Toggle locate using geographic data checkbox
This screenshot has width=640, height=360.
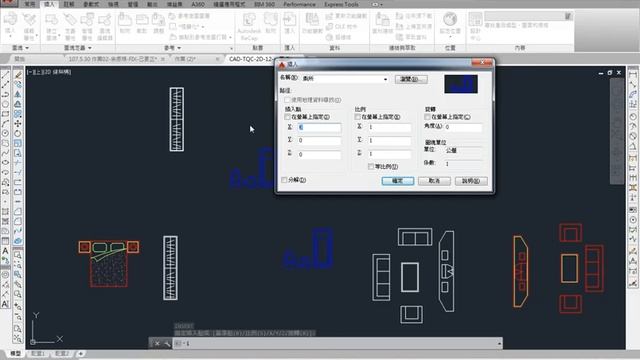[287, 100]
